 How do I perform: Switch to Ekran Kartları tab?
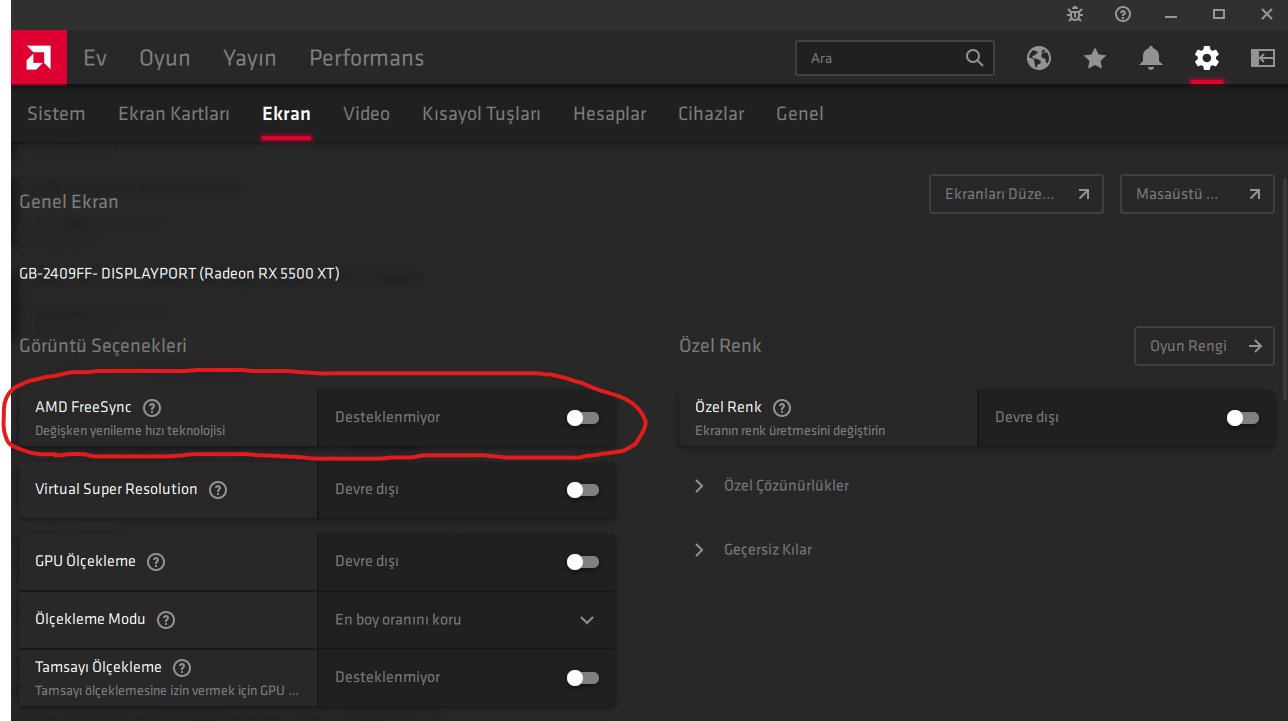174,114
